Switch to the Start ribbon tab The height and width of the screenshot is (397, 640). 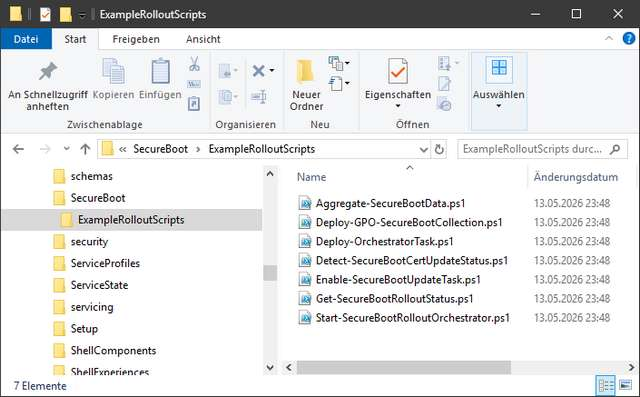click(x=75, y=39)
